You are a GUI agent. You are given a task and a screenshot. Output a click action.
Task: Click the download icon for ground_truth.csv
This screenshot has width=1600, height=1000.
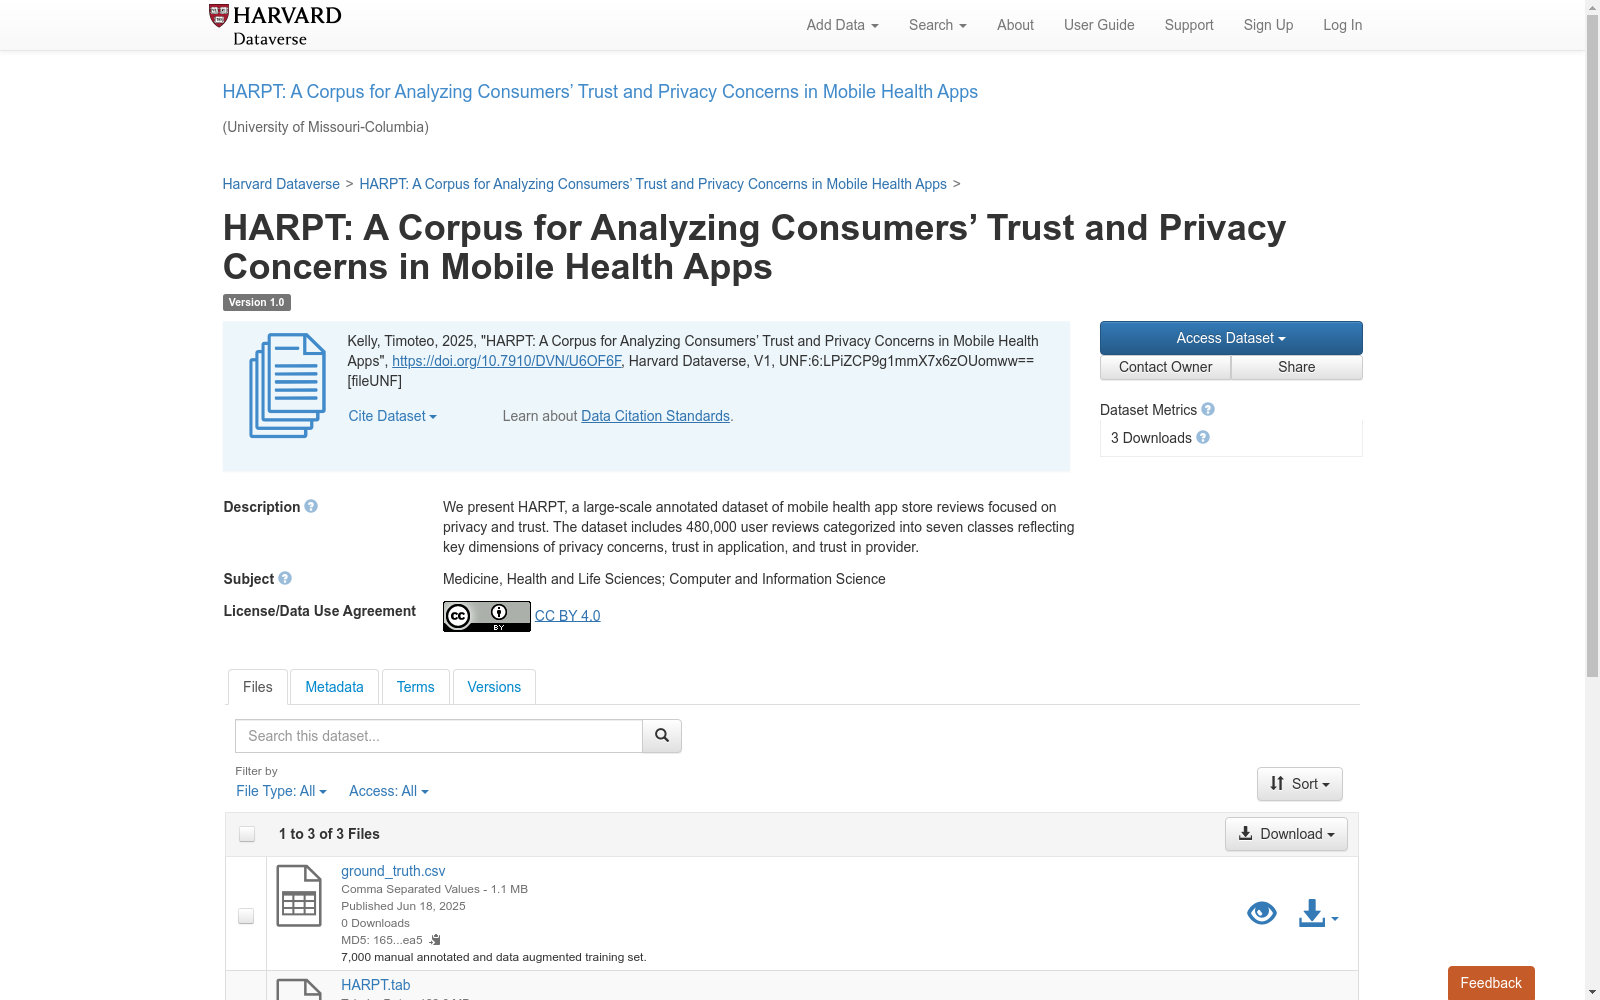pyautogui.click(x=1318, y=913)
